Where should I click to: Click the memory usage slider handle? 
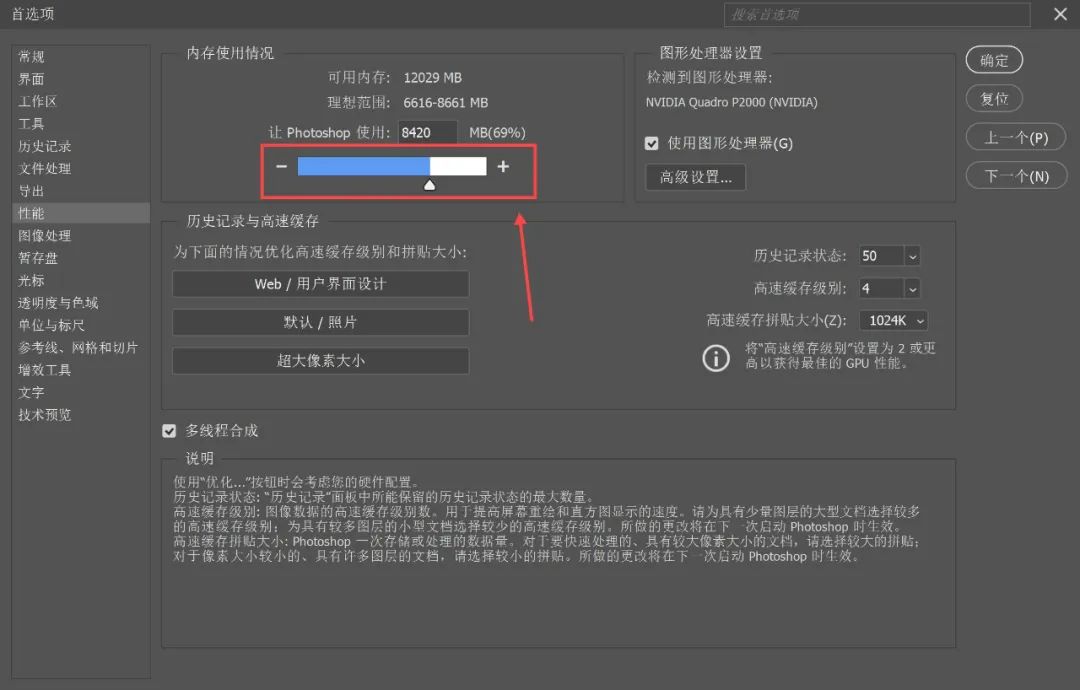[429, 184]
